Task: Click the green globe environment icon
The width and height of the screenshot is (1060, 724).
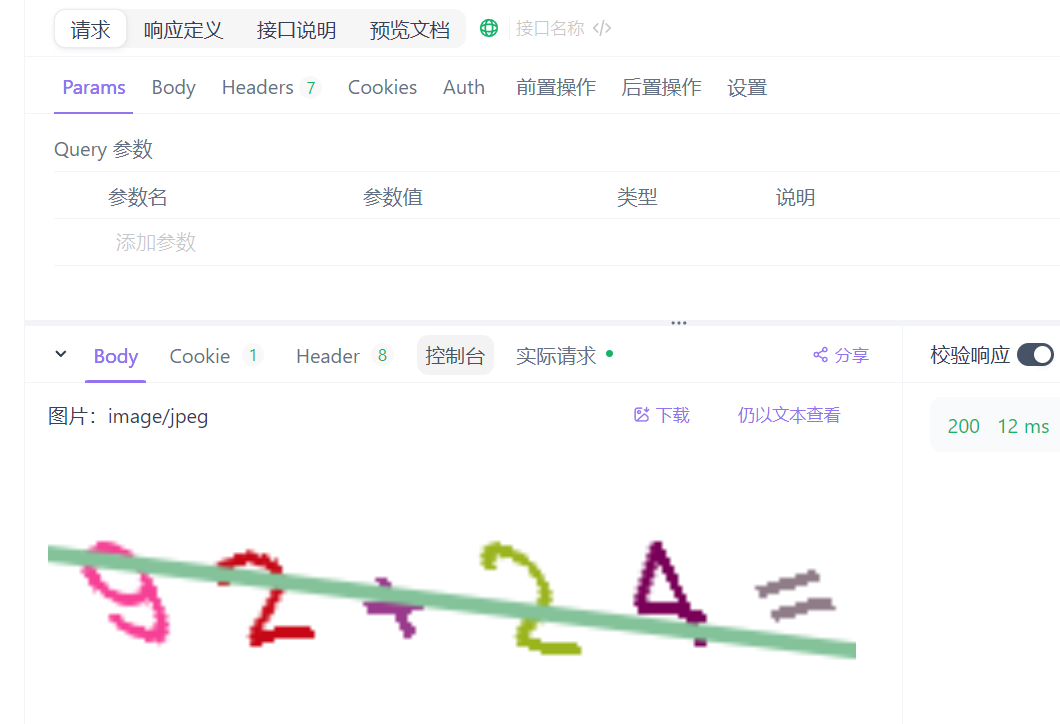Action: [489, 28]
